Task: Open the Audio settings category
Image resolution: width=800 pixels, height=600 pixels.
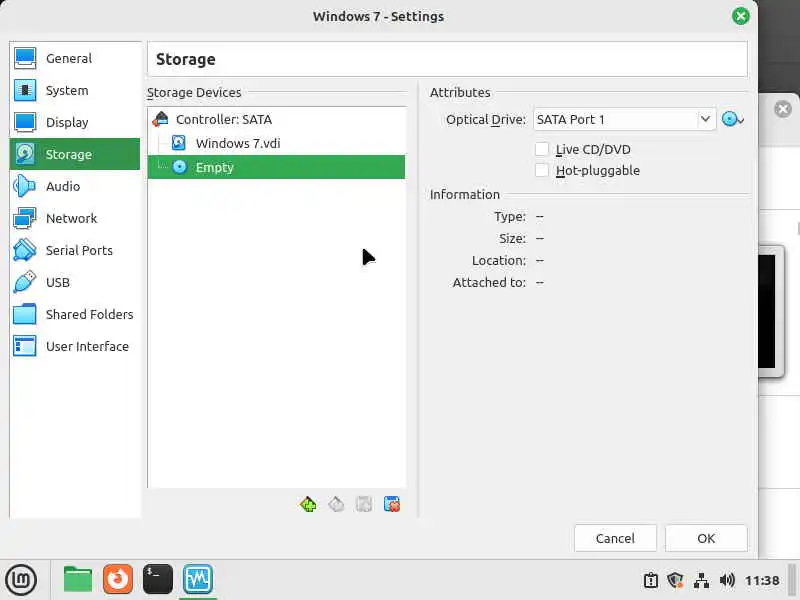Action: (x=74, y=186)
